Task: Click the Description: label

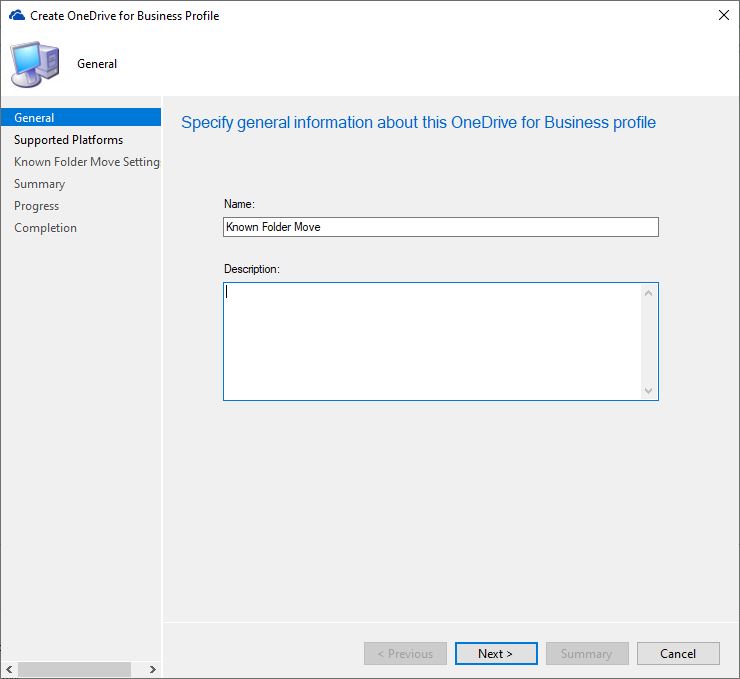Action: click(x=252, y=269)
